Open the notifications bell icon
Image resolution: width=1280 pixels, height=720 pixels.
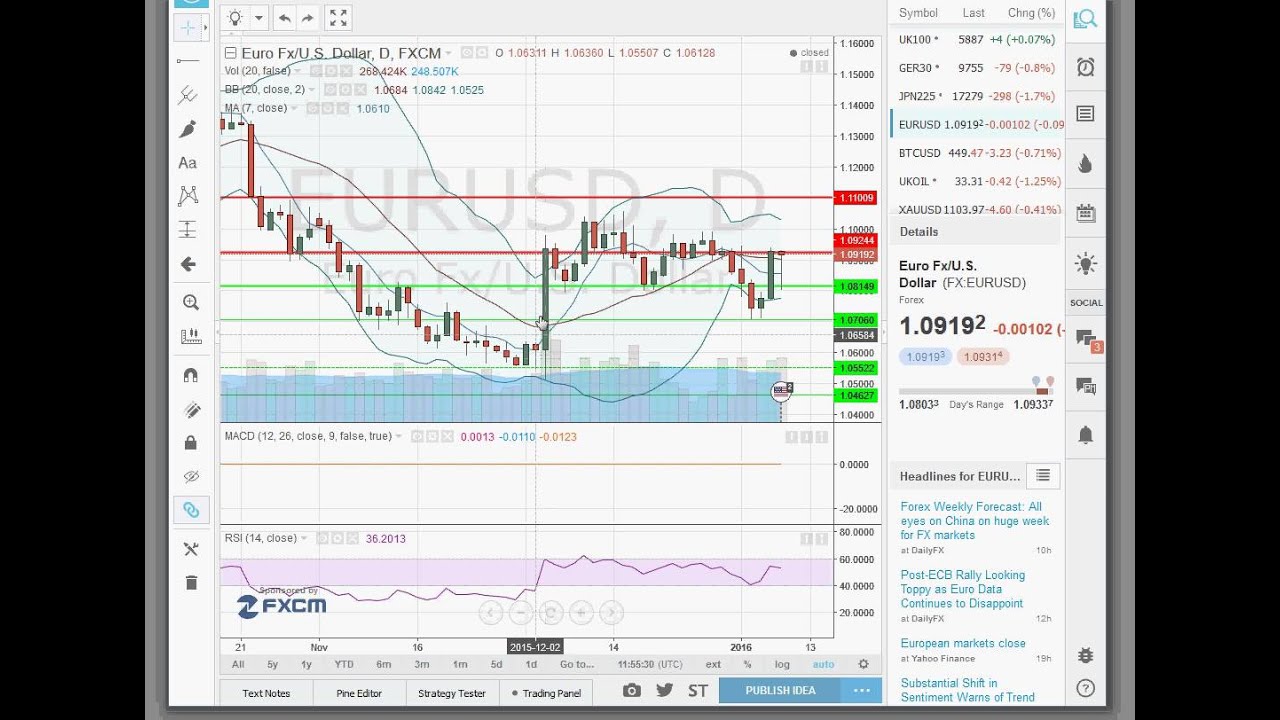(1085, 435)
